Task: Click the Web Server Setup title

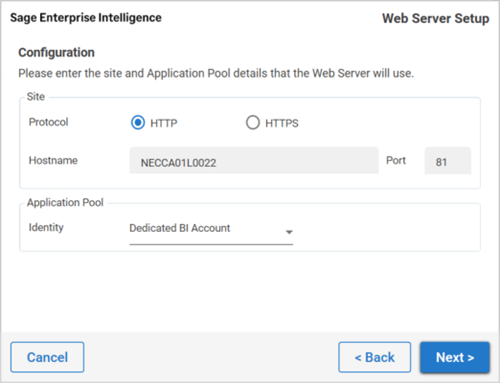Action: tap(436, 18)
